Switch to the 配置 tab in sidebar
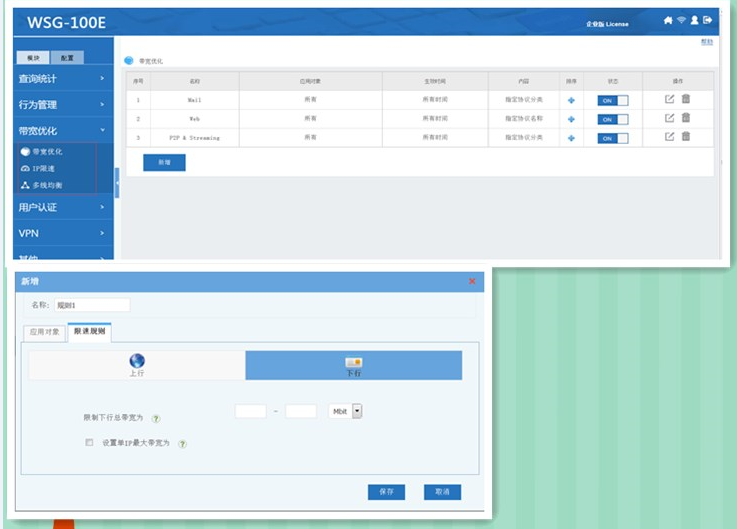This screenshot has width=737, height=529. (x=66, y=58)
